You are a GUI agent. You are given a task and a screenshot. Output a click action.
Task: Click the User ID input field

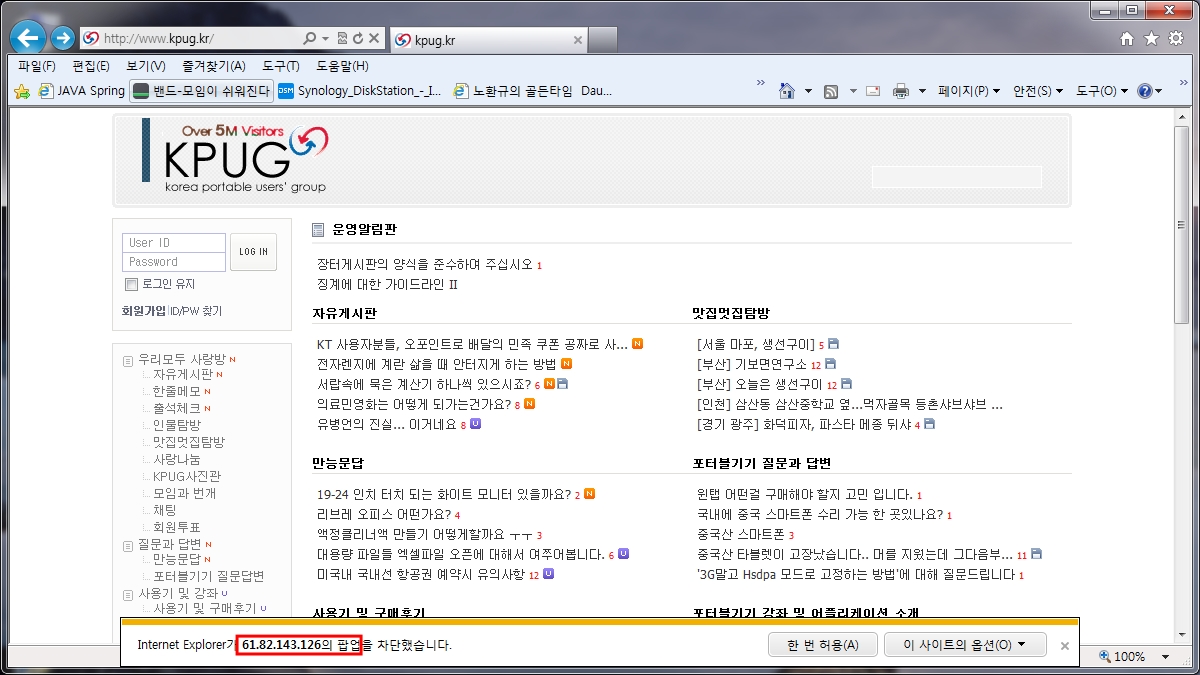(x=174, y=243)
